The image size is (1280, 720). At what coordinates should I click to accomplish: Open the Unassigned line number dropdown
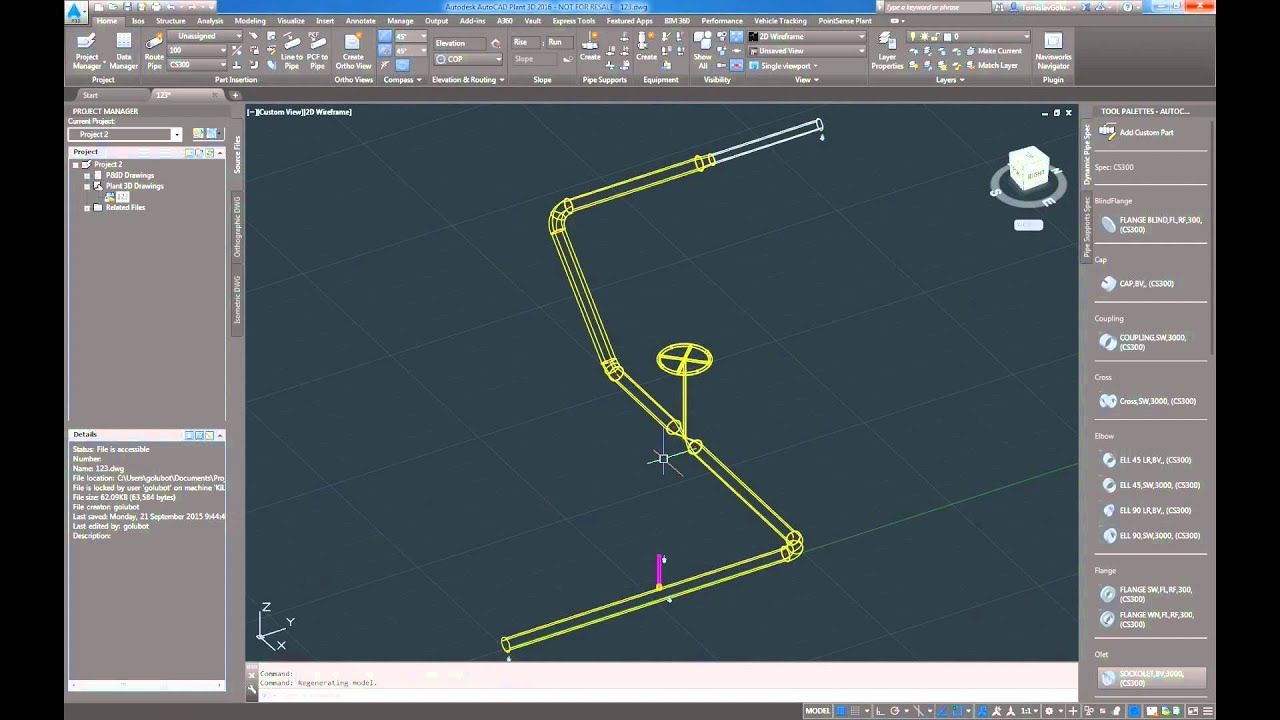click(205, 36)
